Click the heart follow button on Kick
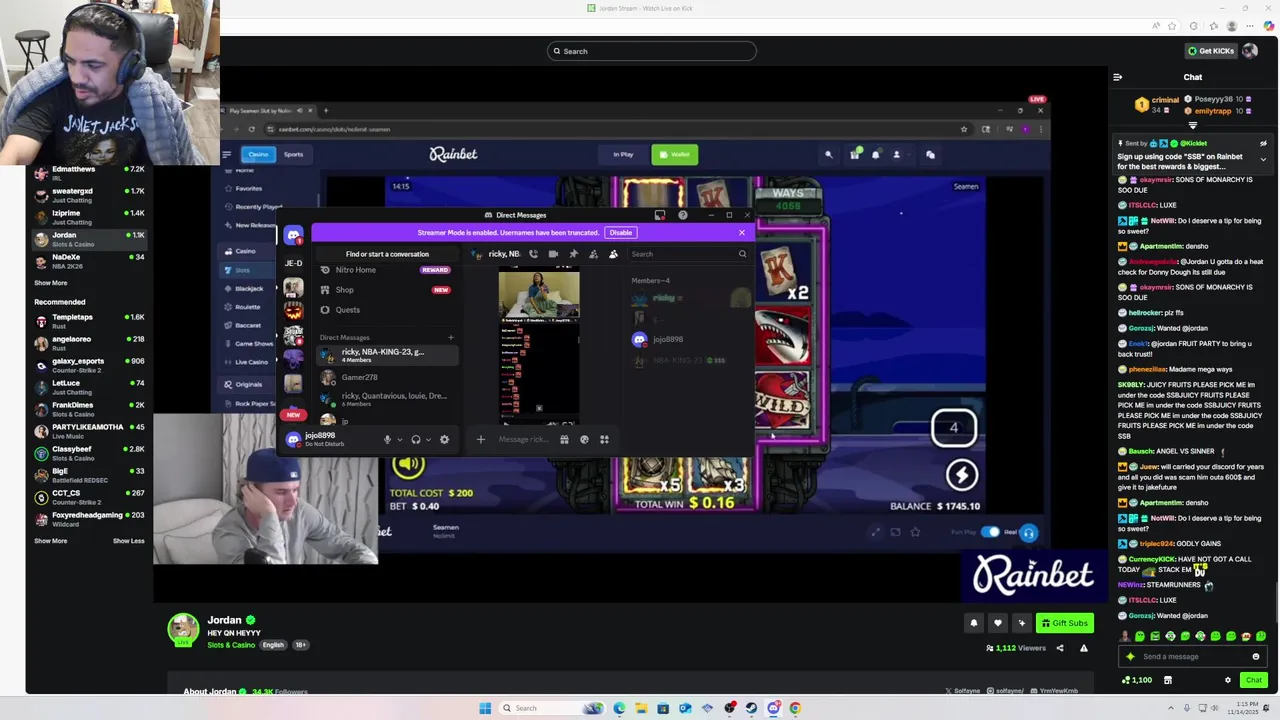 (997, 623)
